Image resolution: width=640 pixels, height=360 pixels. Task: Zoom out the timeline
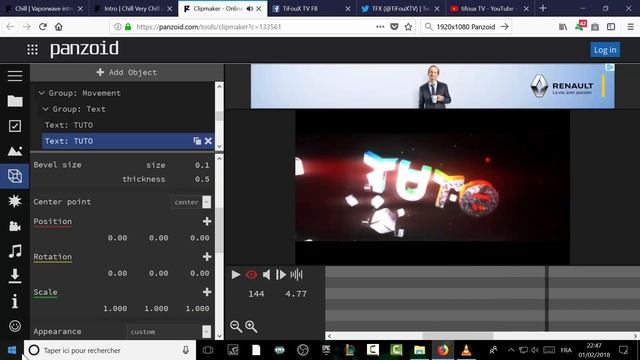pyautogui.click(x=236, y=326)
